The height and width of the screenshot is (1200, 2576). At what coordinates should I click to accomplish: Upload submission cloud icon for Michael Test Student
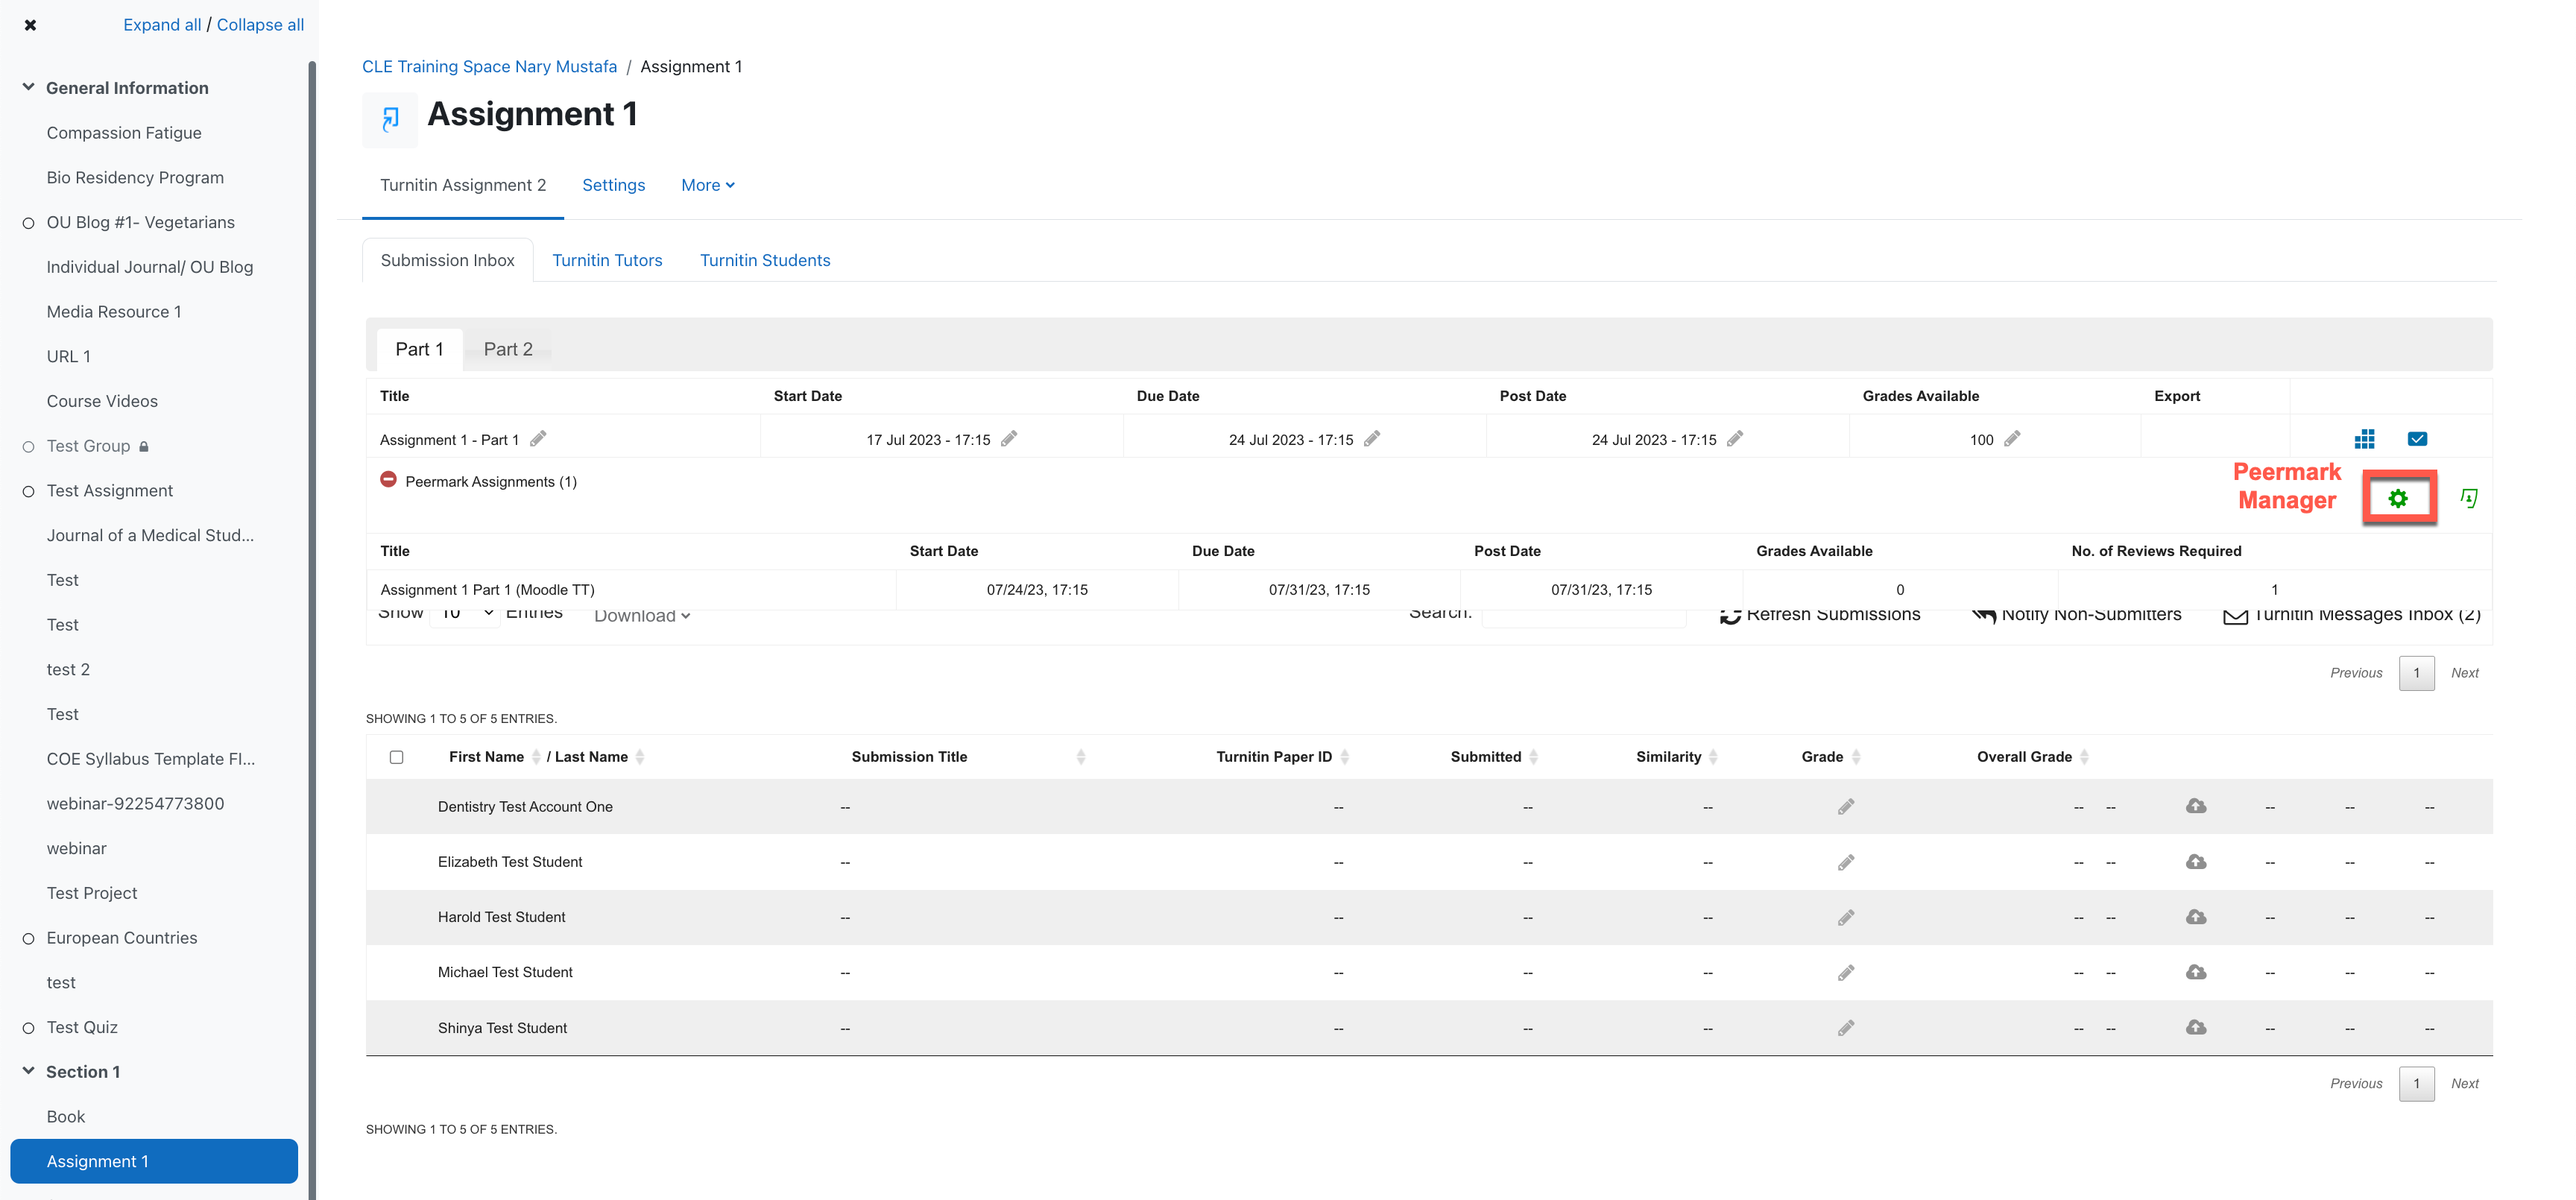pos(2196,972)
